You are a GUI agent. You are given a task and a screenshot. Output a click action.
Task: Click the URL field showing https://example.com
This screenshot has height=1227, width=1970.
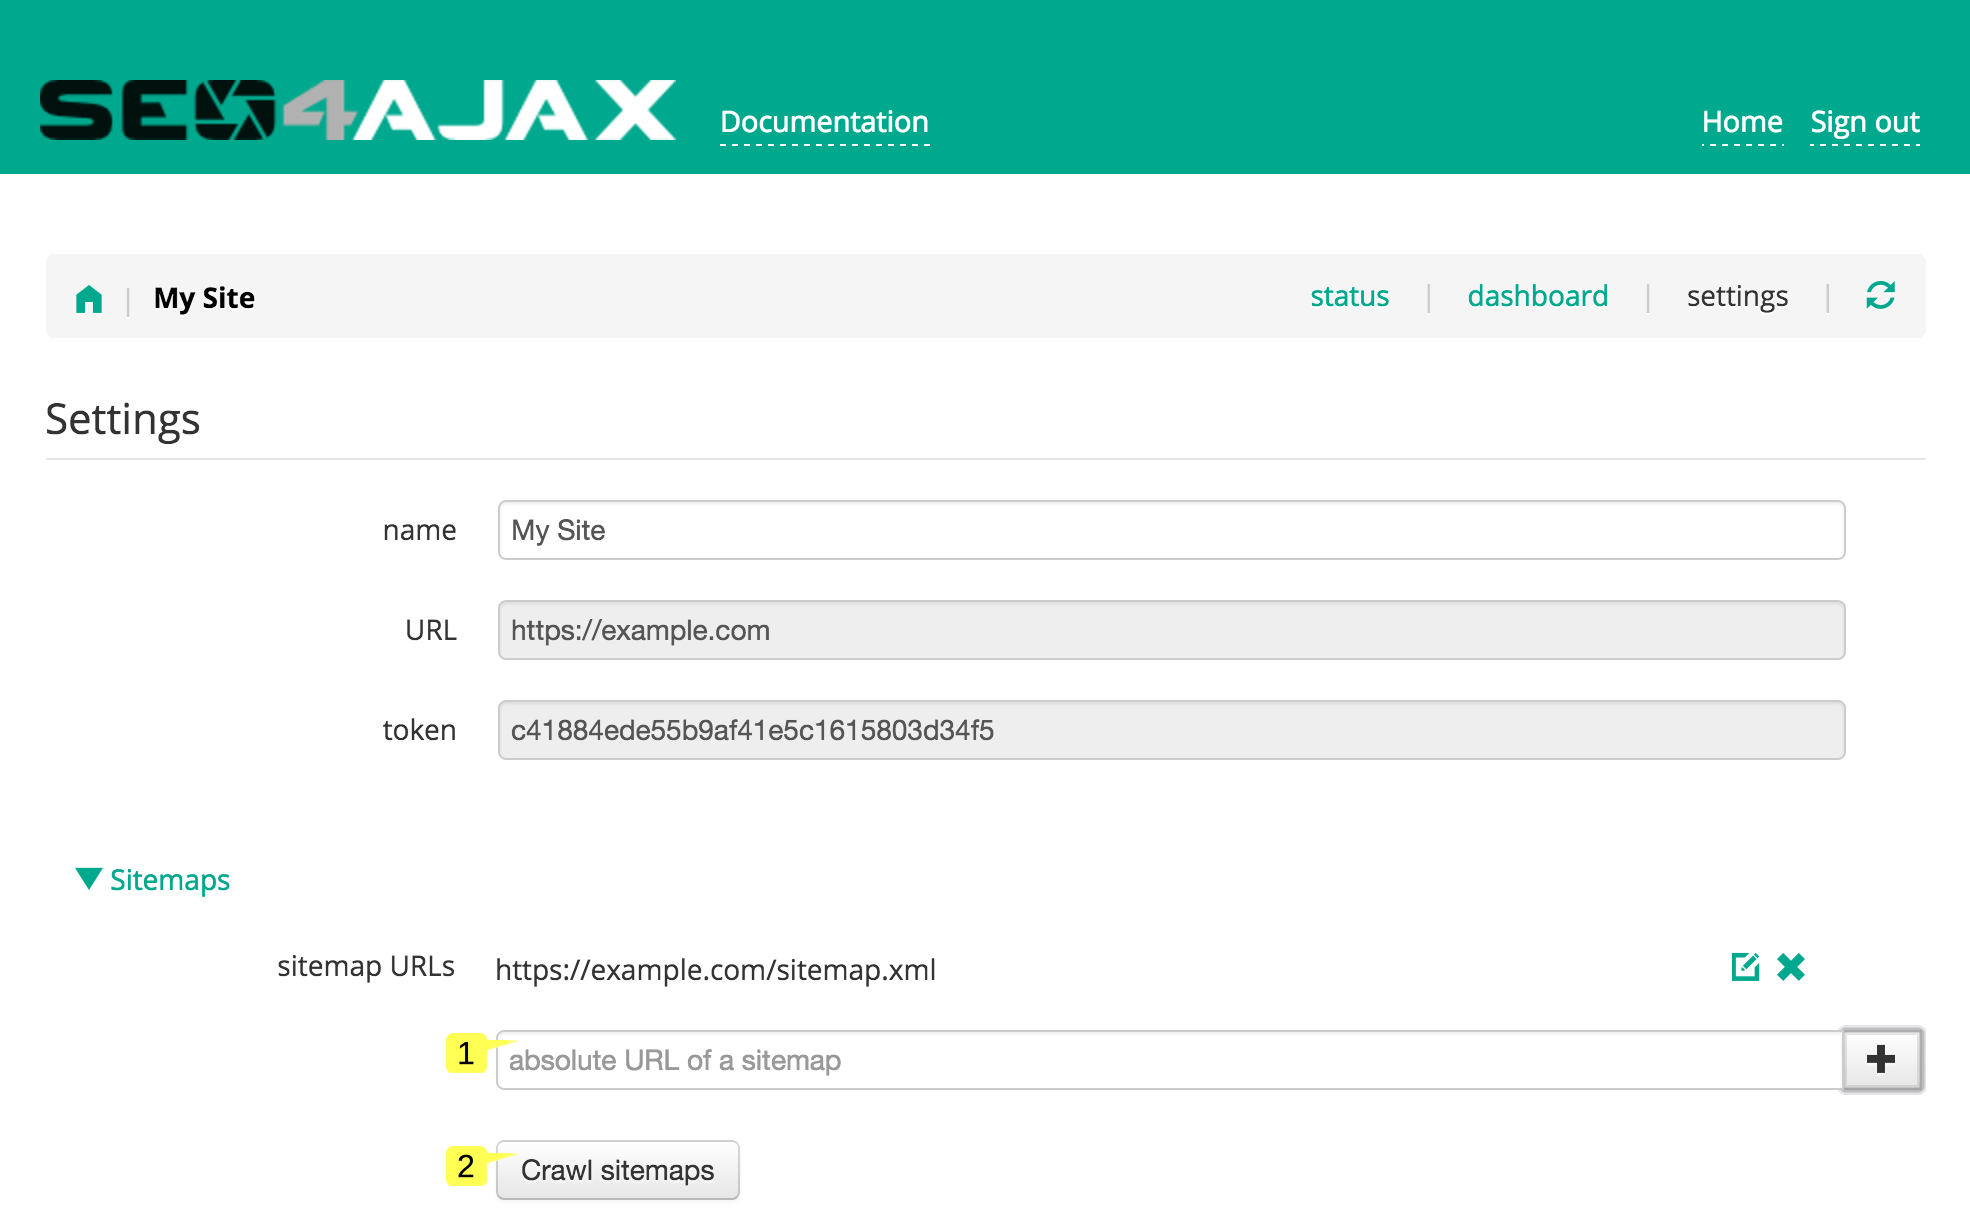tap(1170, 630)
